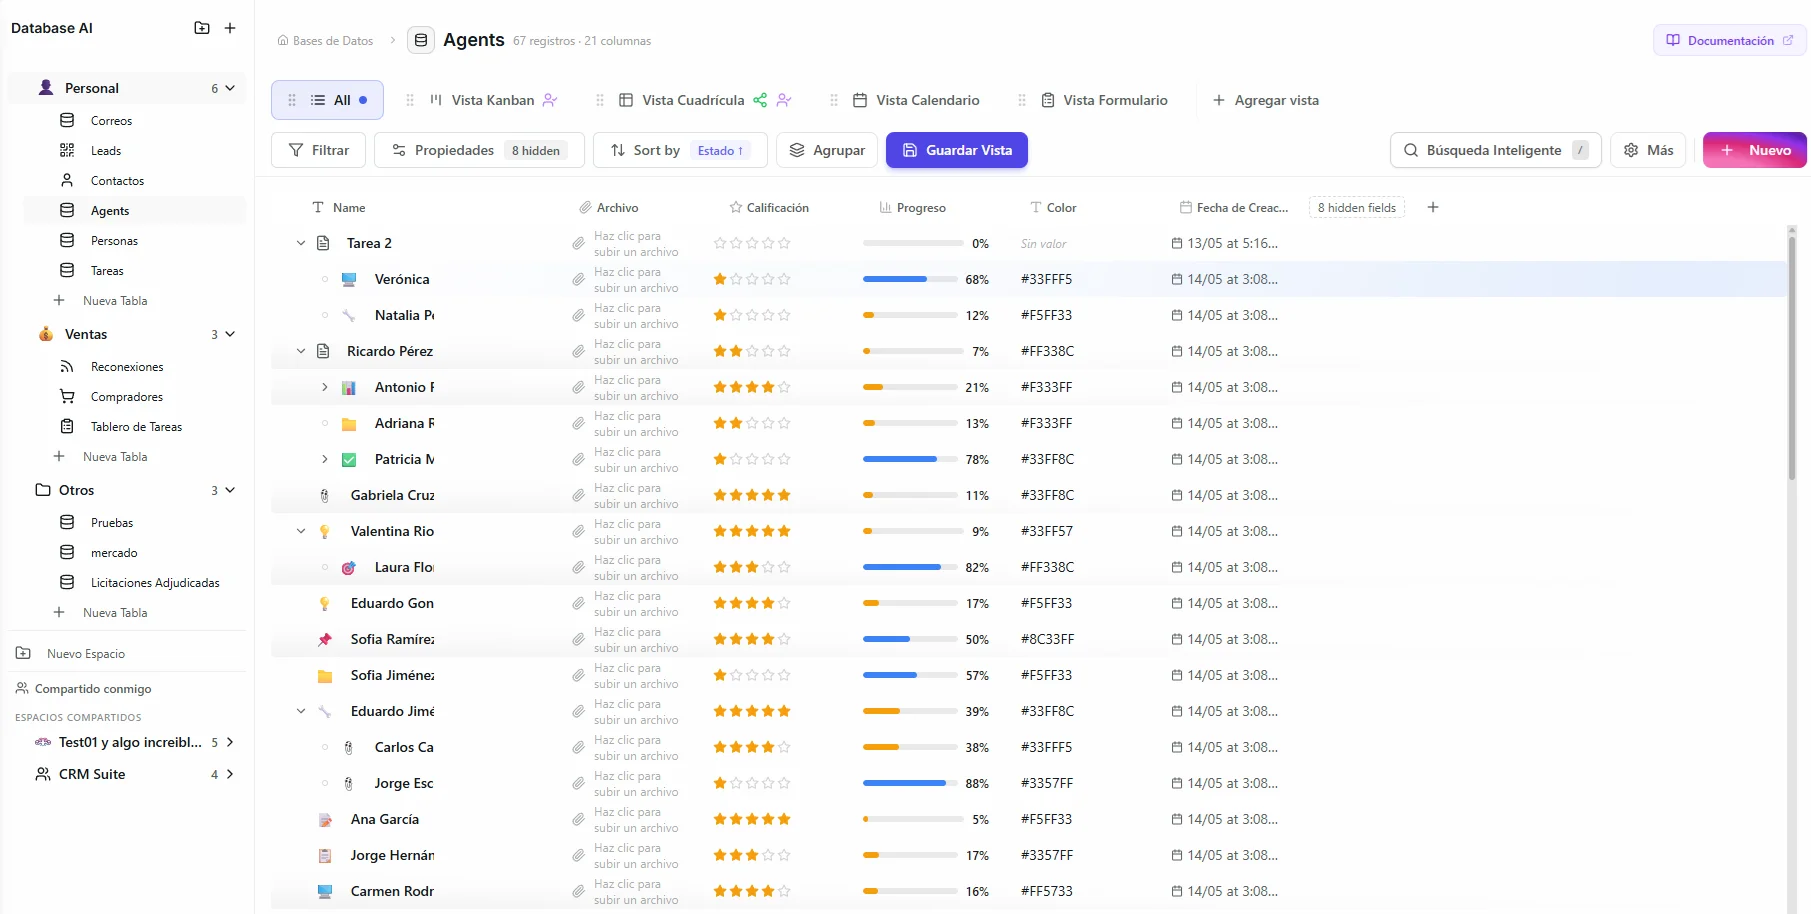Image resolution: width=1811 pixels, height=914 pixels.
Task: Set Natalia rating to third star
Action: (x=752, y=315)
